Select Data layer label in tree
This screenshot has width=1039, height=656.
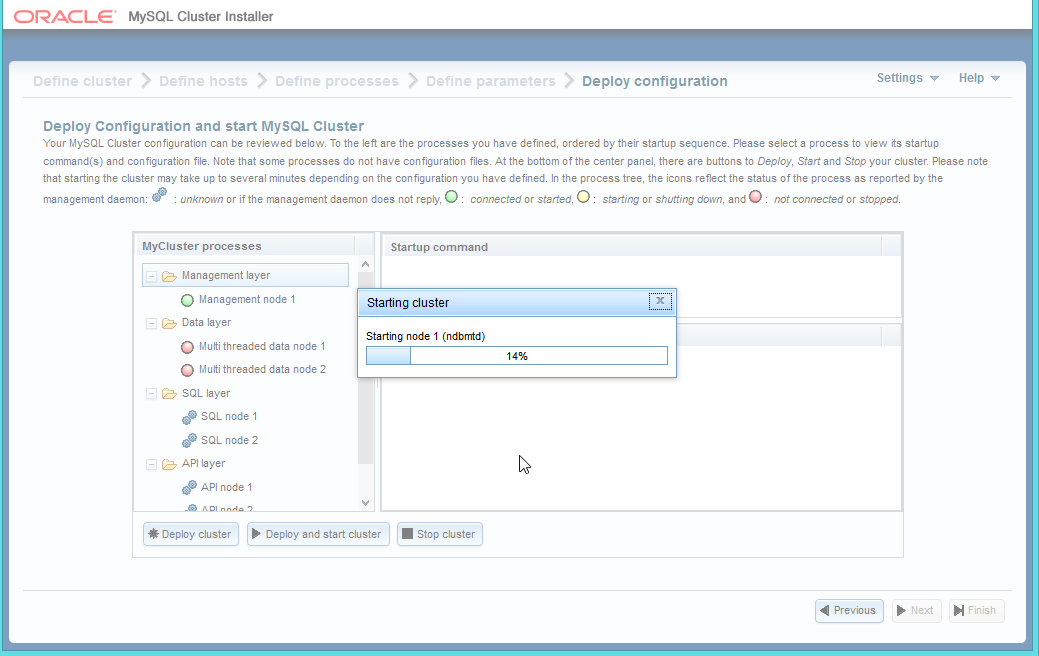coord(207,323)
